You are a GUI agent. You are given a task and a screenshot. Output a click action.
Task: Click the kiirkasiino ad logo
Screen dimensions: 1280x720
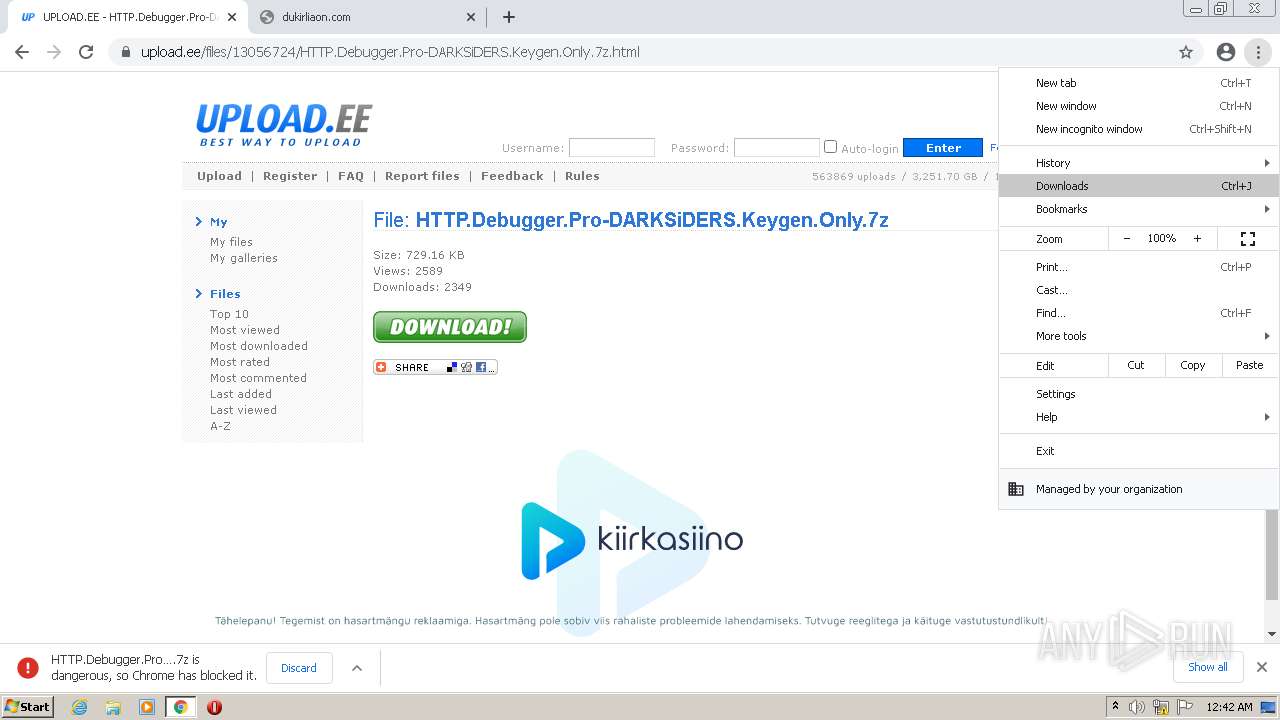coord(632,540)
